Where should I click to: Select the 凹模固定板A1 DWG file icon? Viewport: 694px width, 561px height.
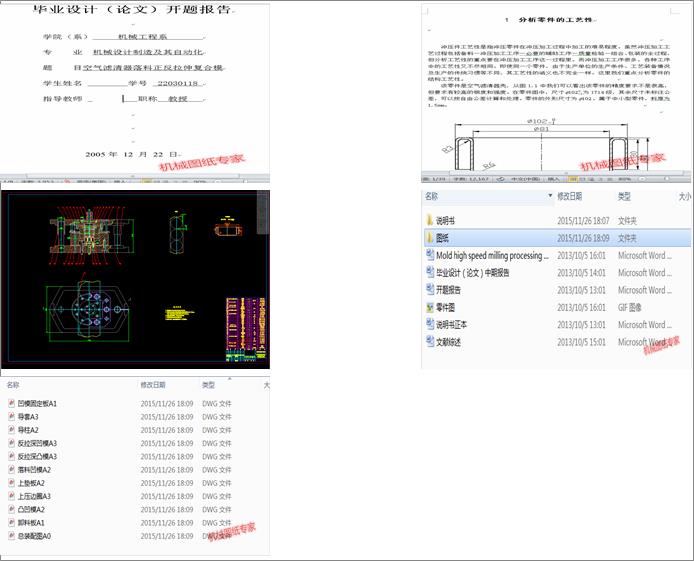coord(12,403)
